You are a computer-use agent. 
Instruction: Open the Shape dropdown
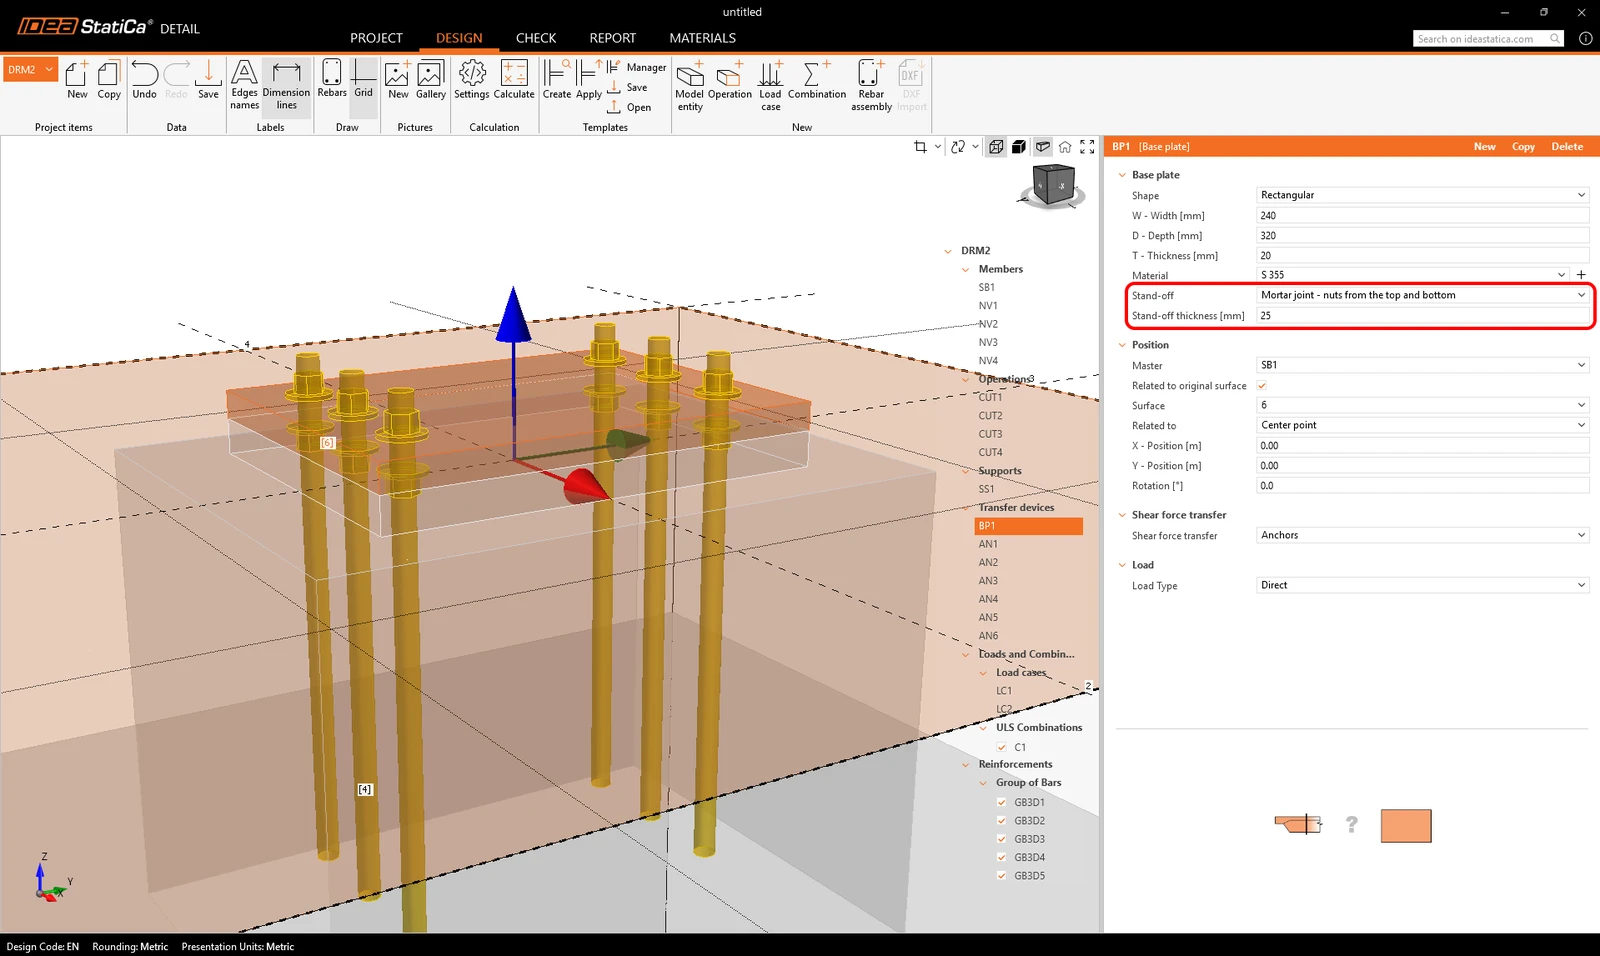pyautogui.click(x=1422, y=195)
